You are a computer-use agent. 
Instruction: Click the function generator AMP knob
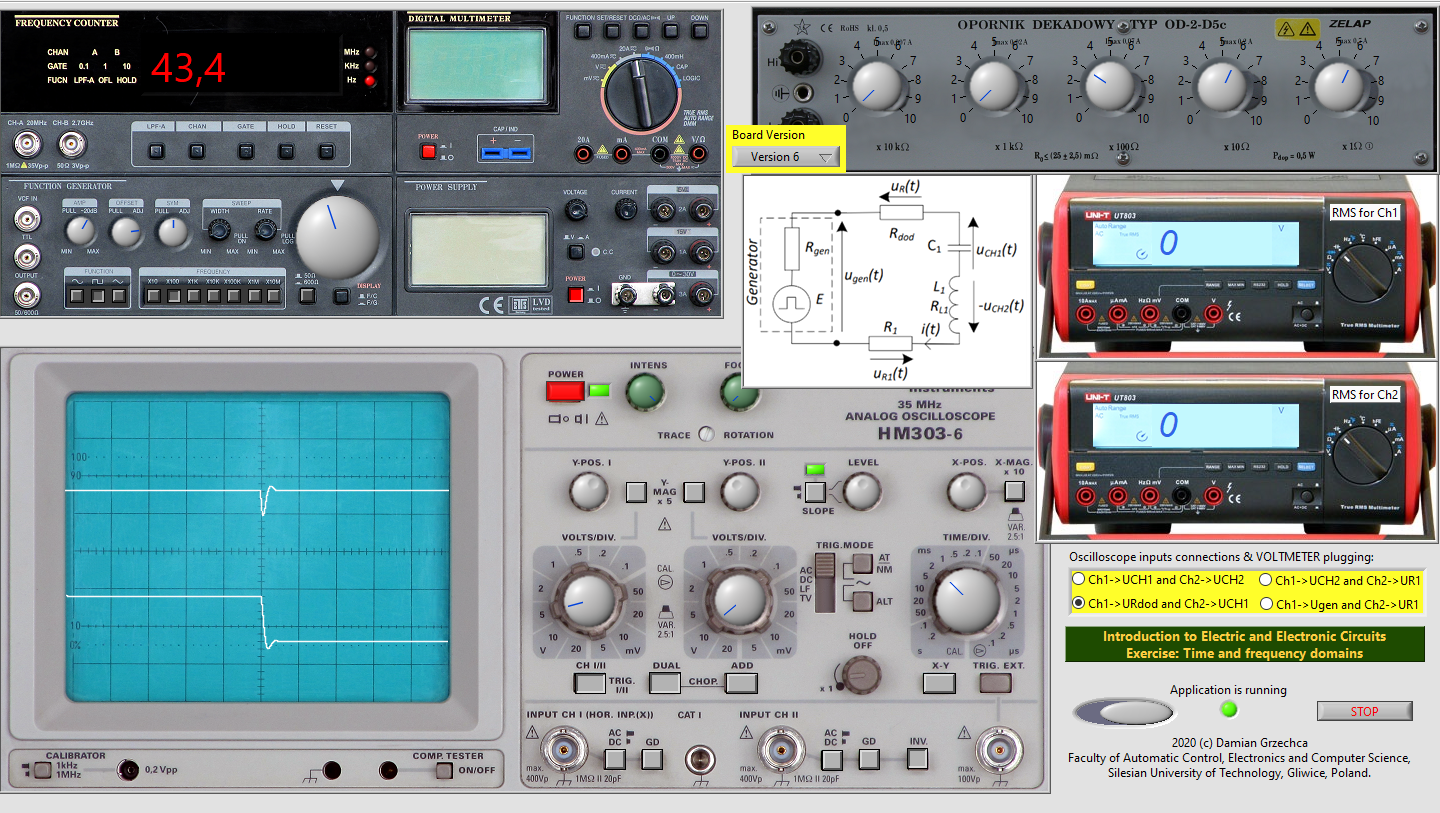(x=78, y=232)
